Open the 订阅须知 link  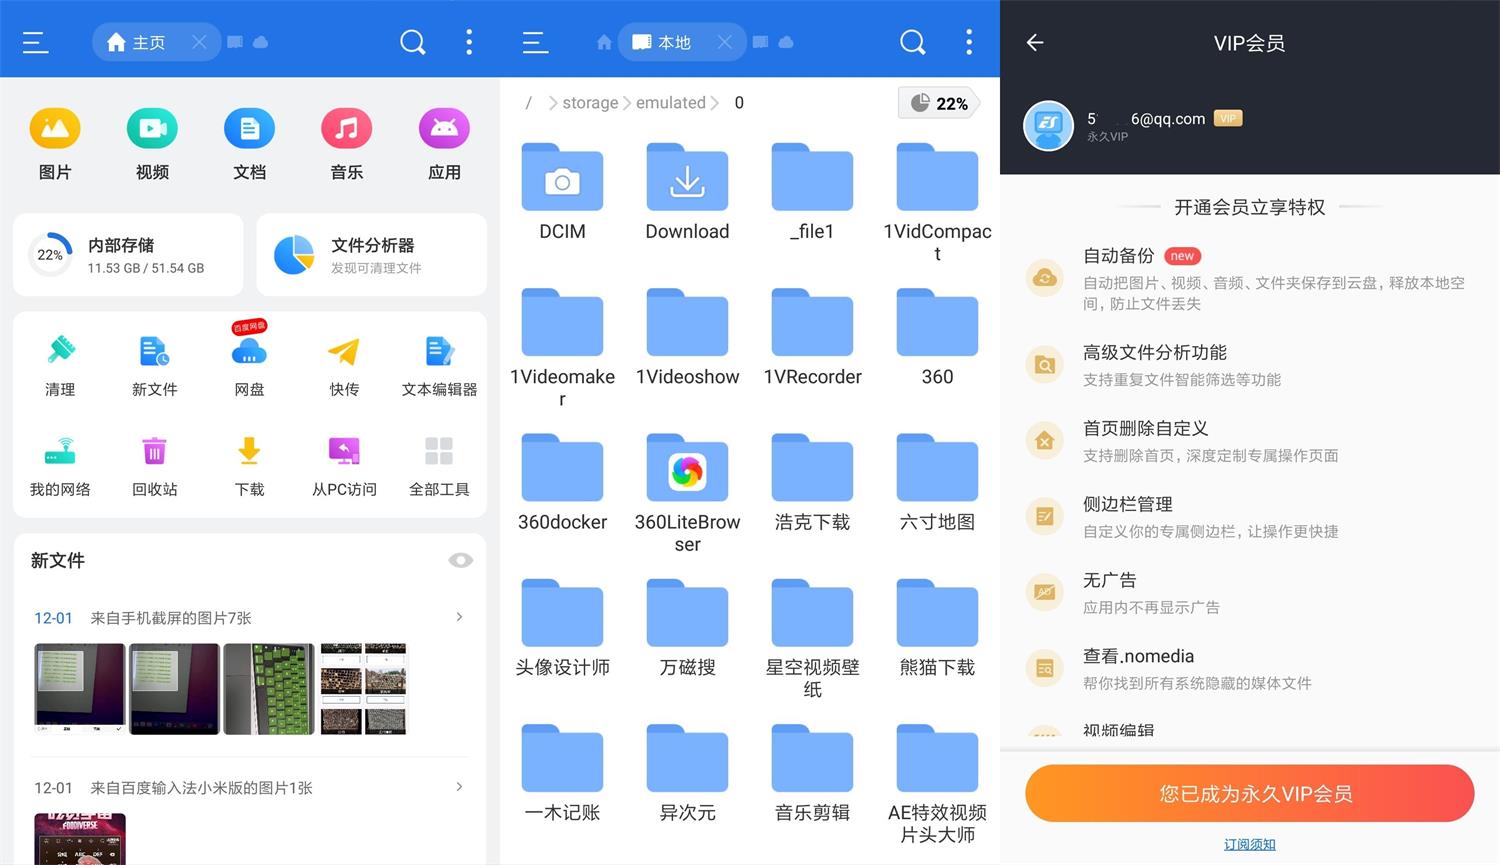click(x=1249, y=844)
